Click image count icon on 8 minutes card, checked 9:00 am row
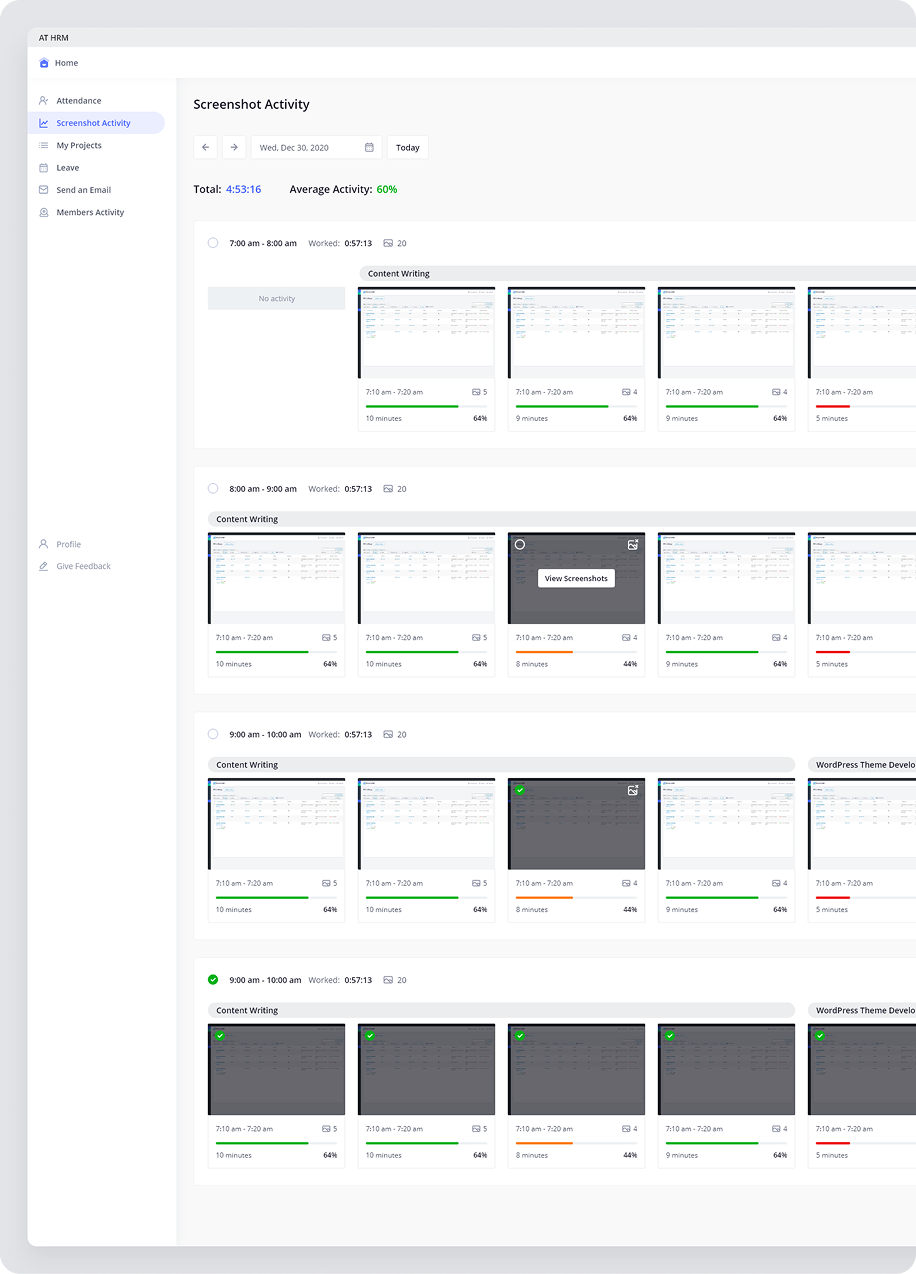 coord(626,1129)
